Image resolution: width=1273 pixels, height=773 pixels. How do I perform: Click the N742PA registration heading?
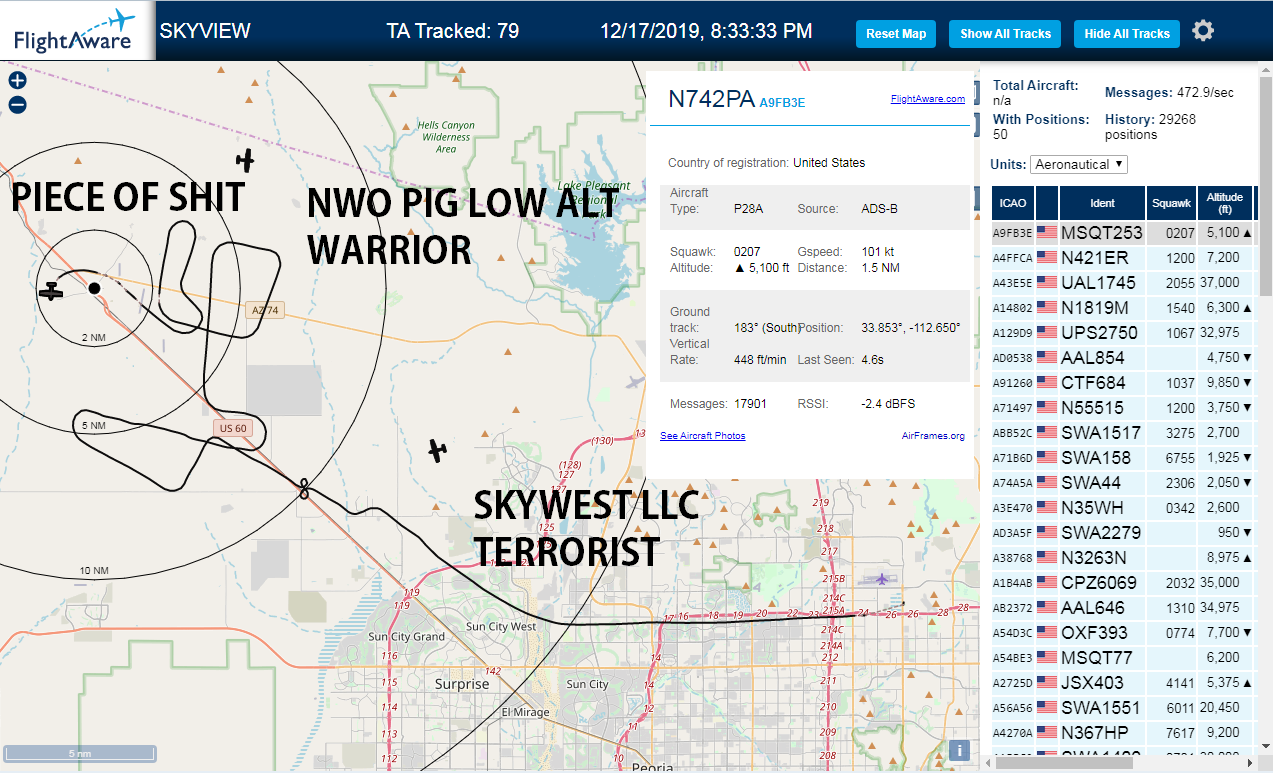click(x=711, y=98)
